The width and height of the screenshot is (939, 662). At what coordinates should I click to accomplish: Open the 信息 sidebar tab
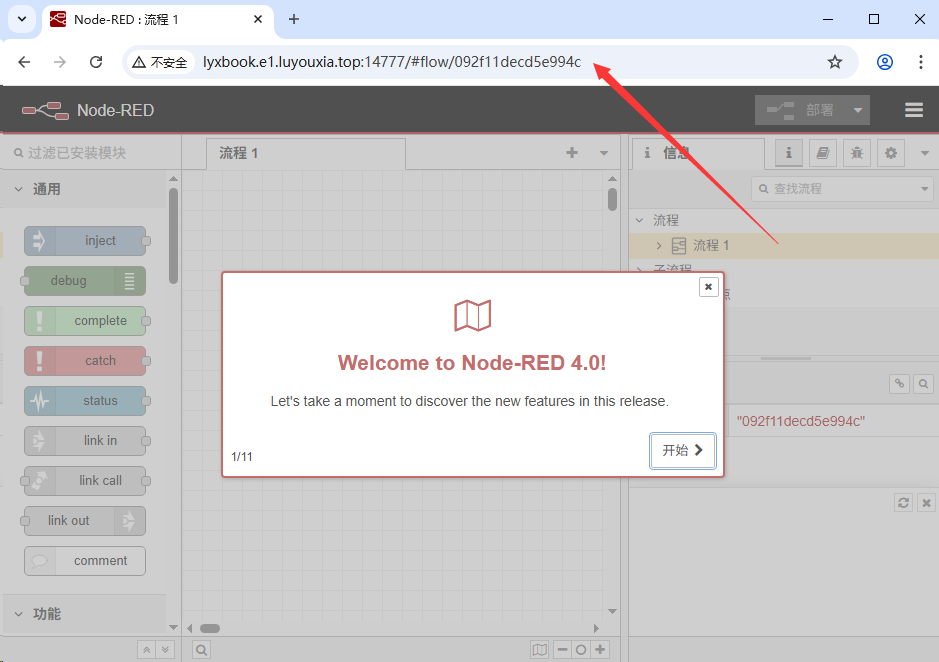[x=698, y=153]
